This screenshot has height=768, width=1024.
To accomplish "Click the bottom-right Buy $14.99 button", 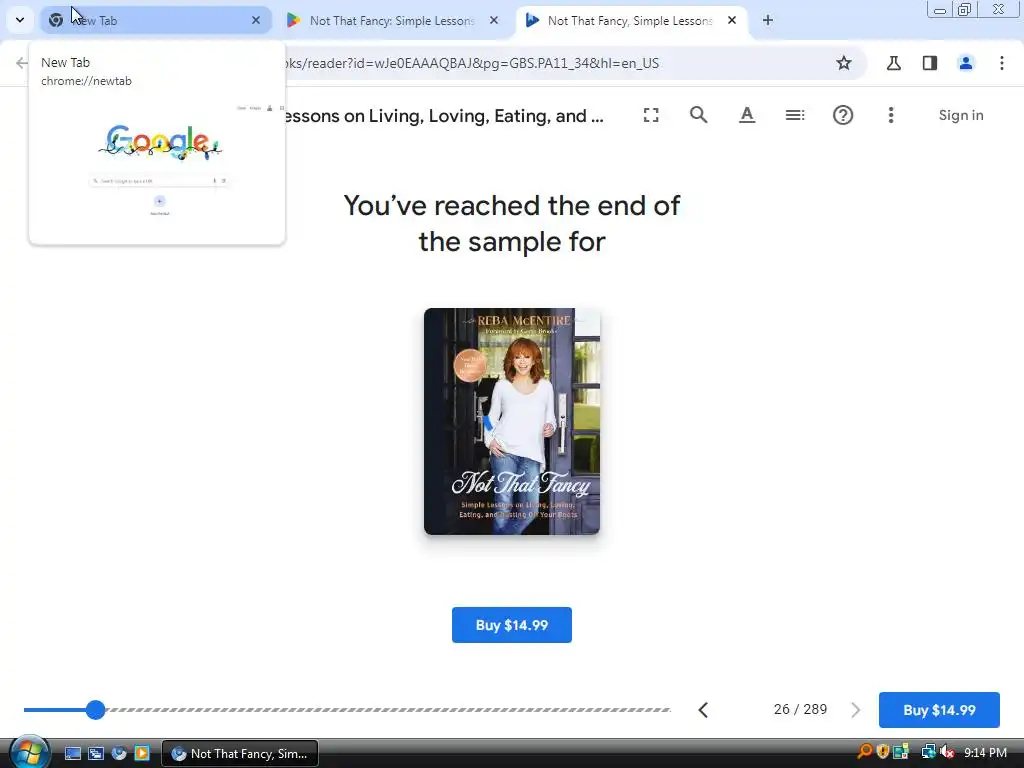I will 939,710.
